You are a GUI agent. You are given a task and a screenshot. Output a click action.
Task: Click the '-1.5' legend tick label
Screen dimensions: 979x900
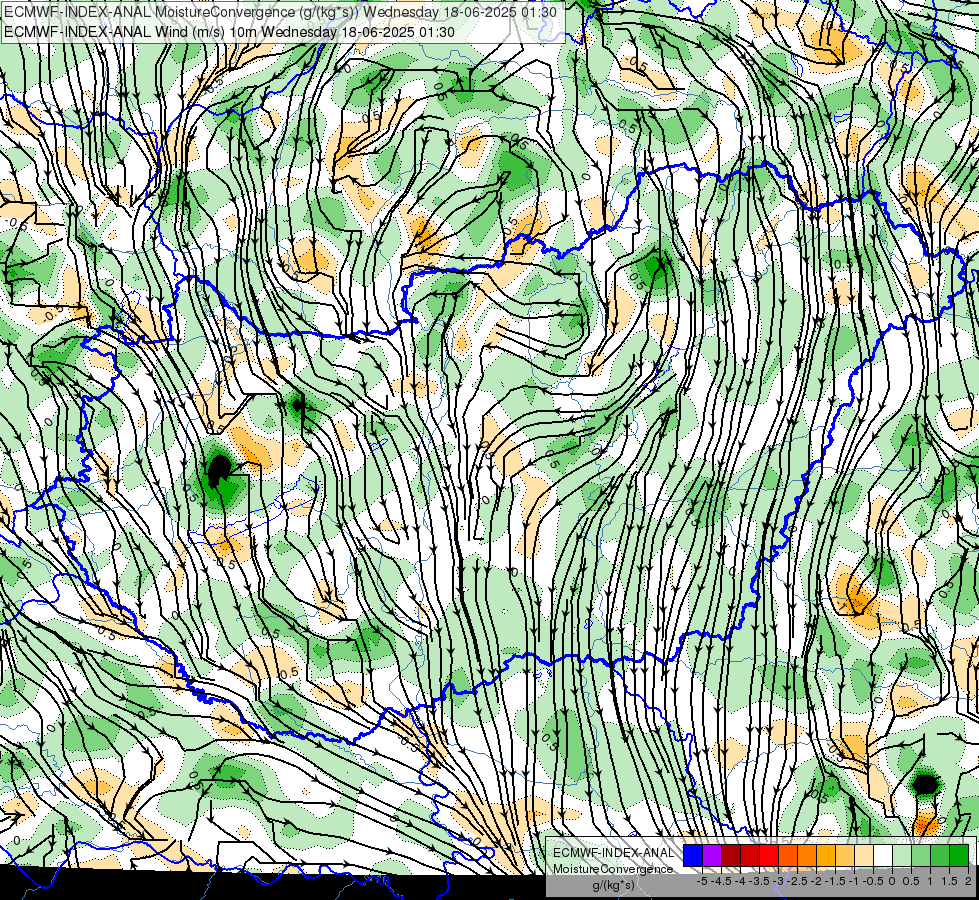835,881
